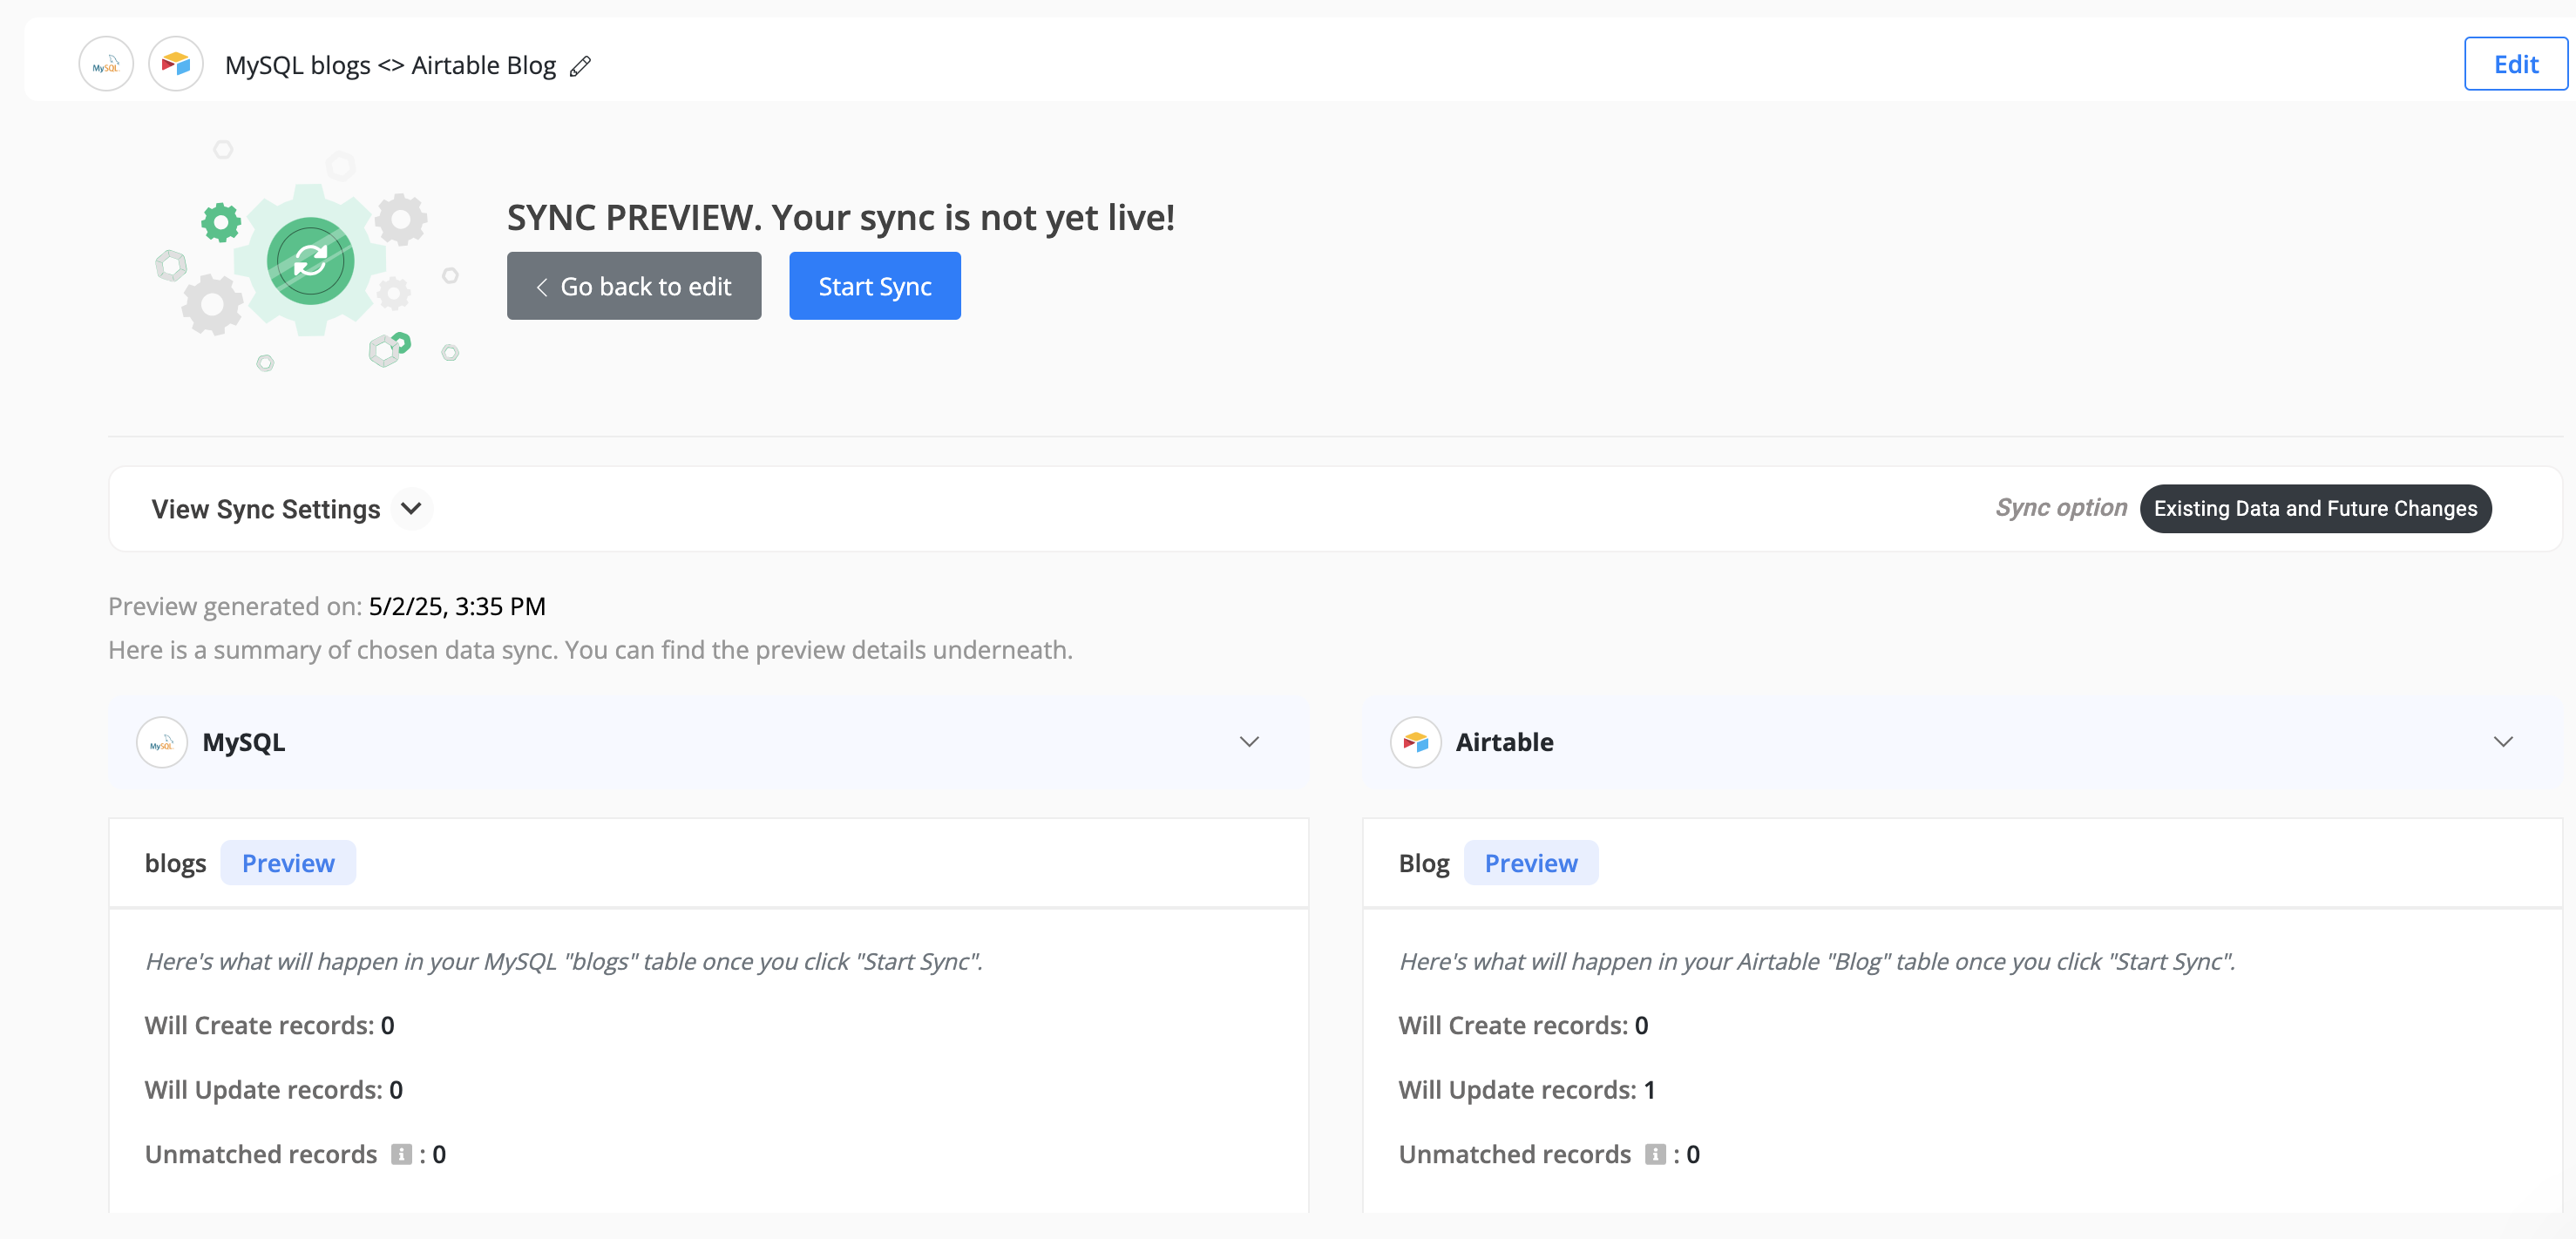The height and width of the screenshot is (1239, 2576).
Task: Open Preview for blogs table
Action: click(288, 863)
